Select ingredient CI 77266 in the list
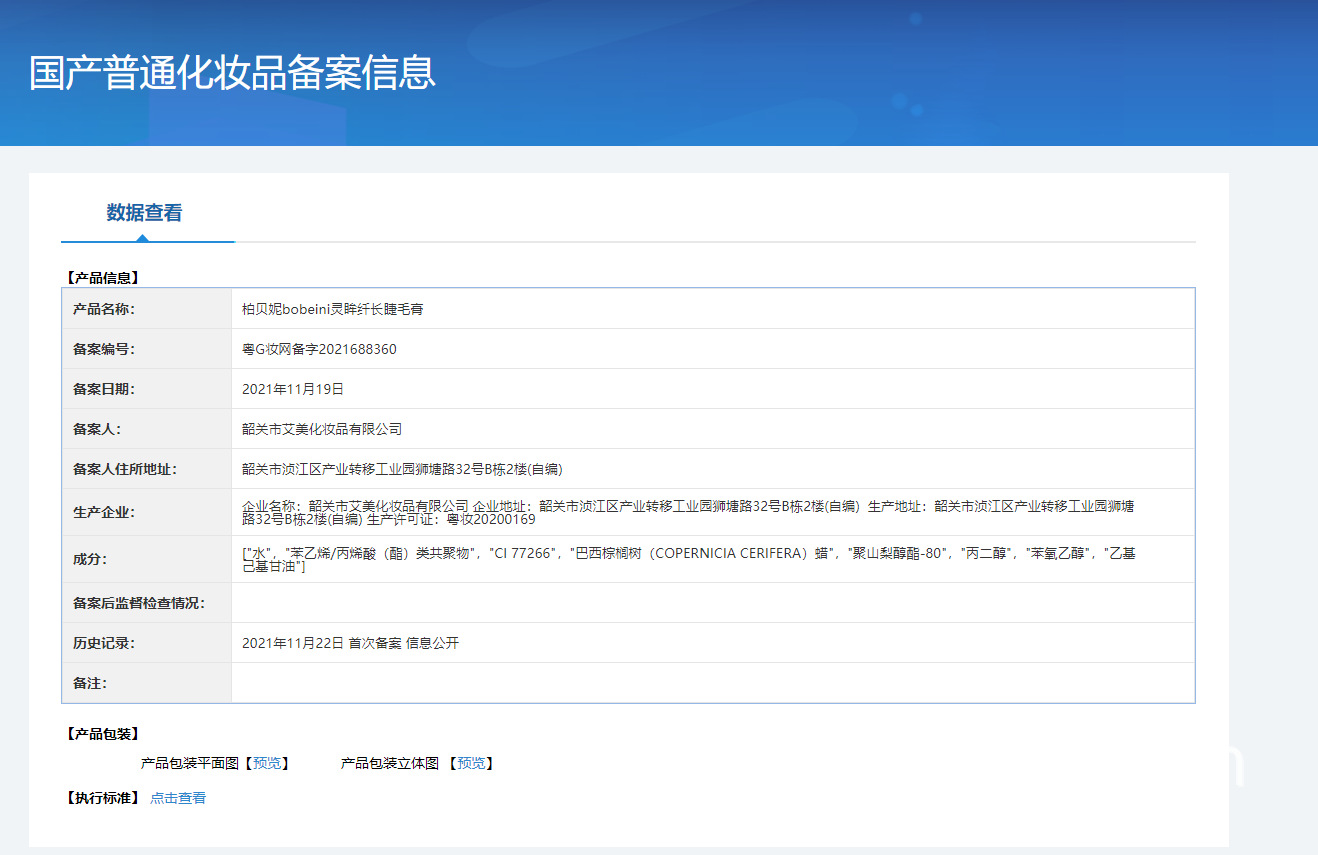 [521, 552]
